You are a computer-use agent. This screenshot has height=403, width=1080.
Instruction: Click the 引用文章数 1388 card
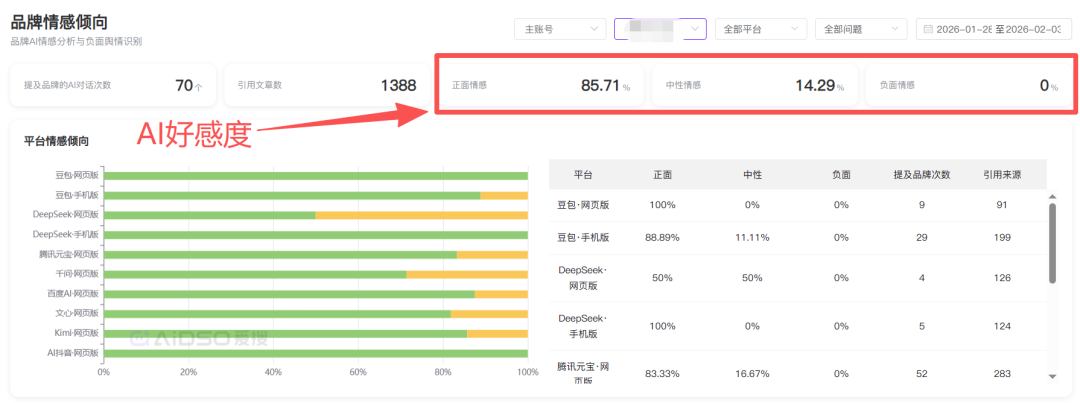pos(326,86)
